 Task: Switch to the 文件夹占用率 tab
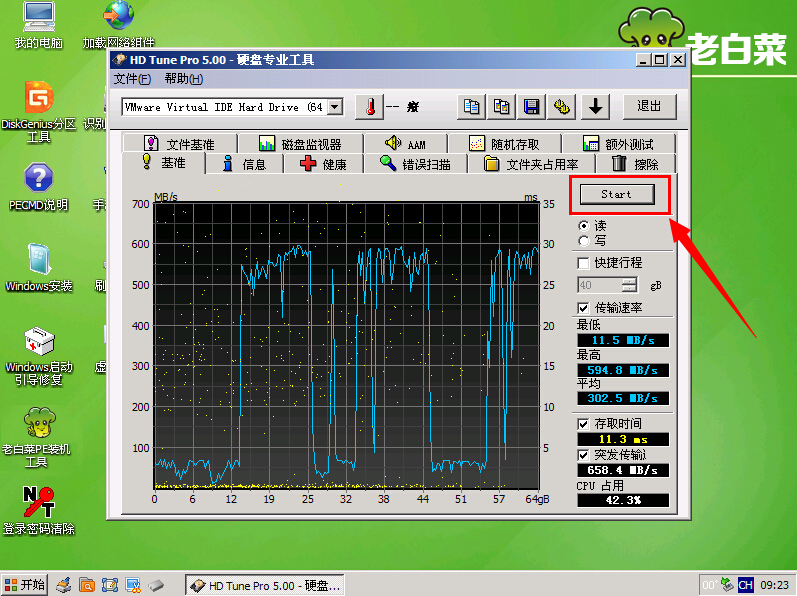tap(531, 164)
